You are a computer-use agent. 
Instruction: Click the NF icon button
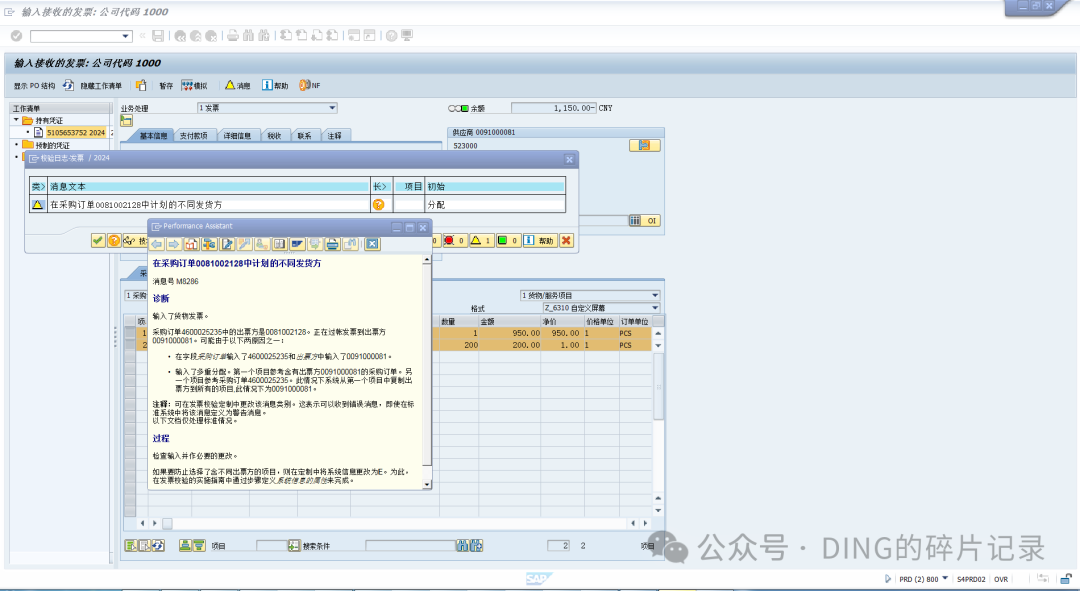[310, 85]
